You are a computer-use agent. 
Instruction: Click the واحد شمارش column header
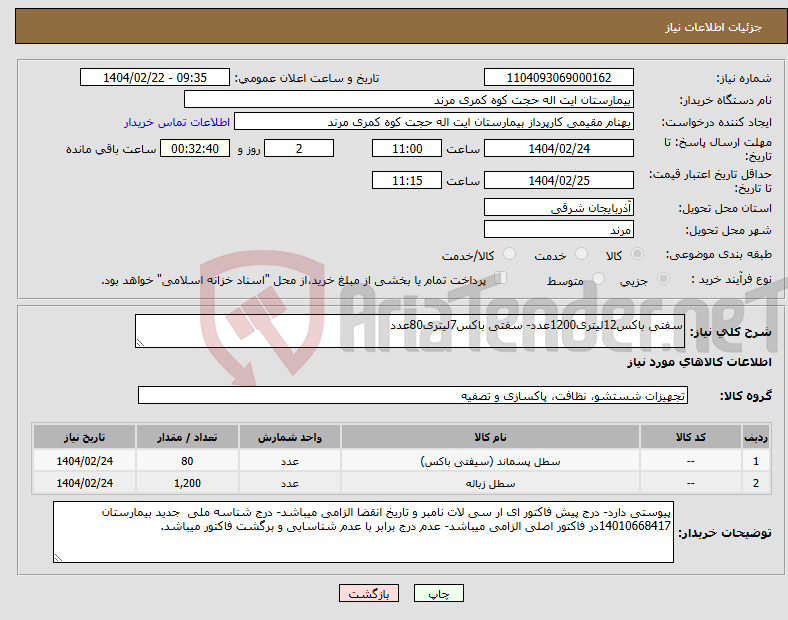point(290,437)
